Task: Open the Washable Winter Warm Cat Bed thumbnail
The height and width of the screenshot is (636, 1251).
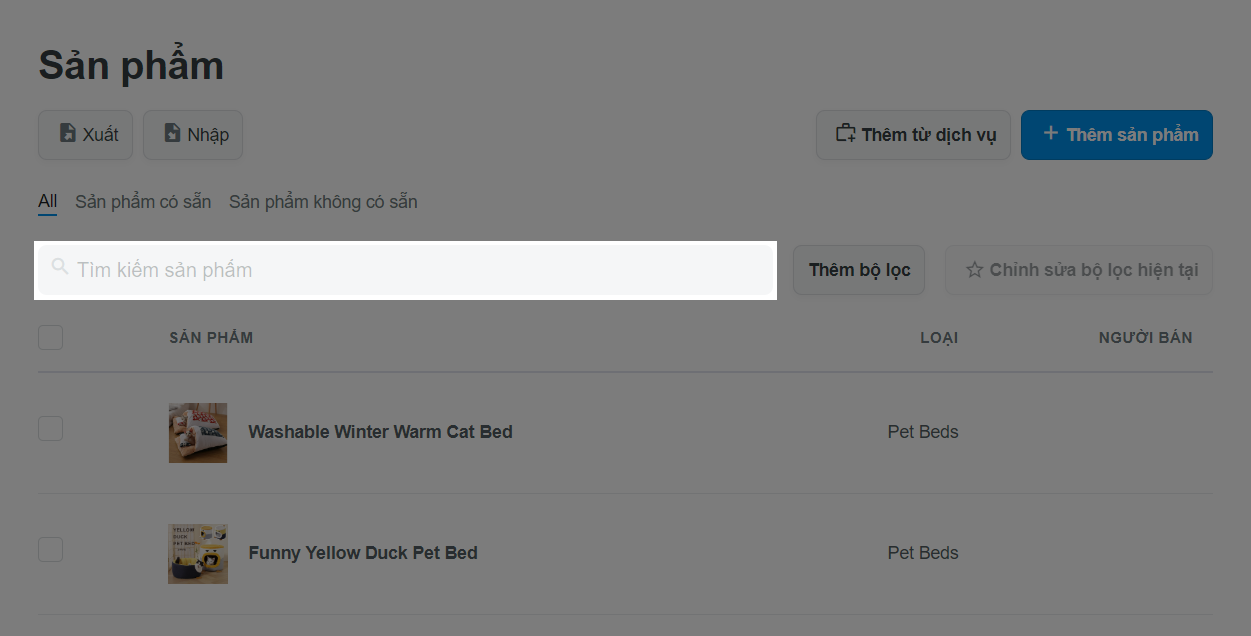Action: coord(198,433)
